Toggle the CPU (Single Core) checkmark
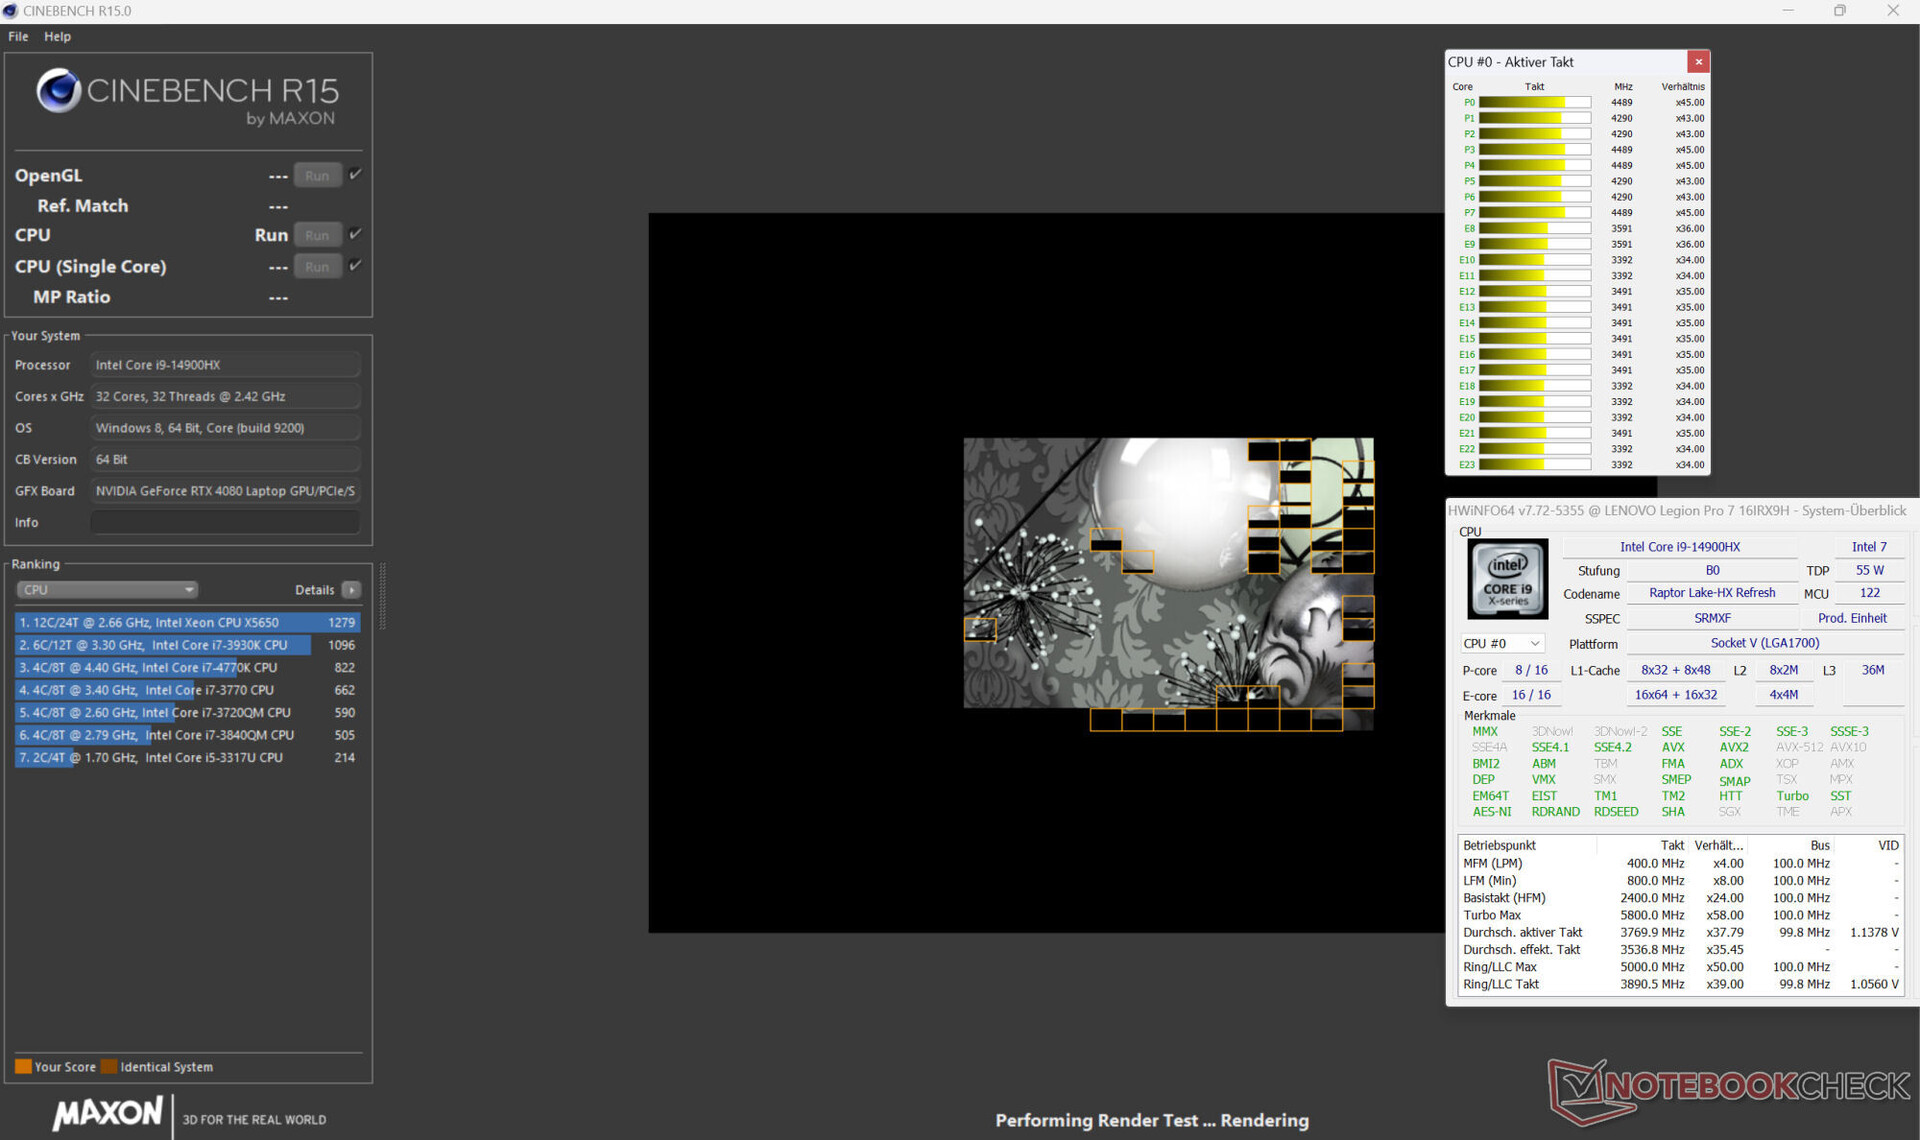The image size is (1920, 1140). [x=355, y=265]
